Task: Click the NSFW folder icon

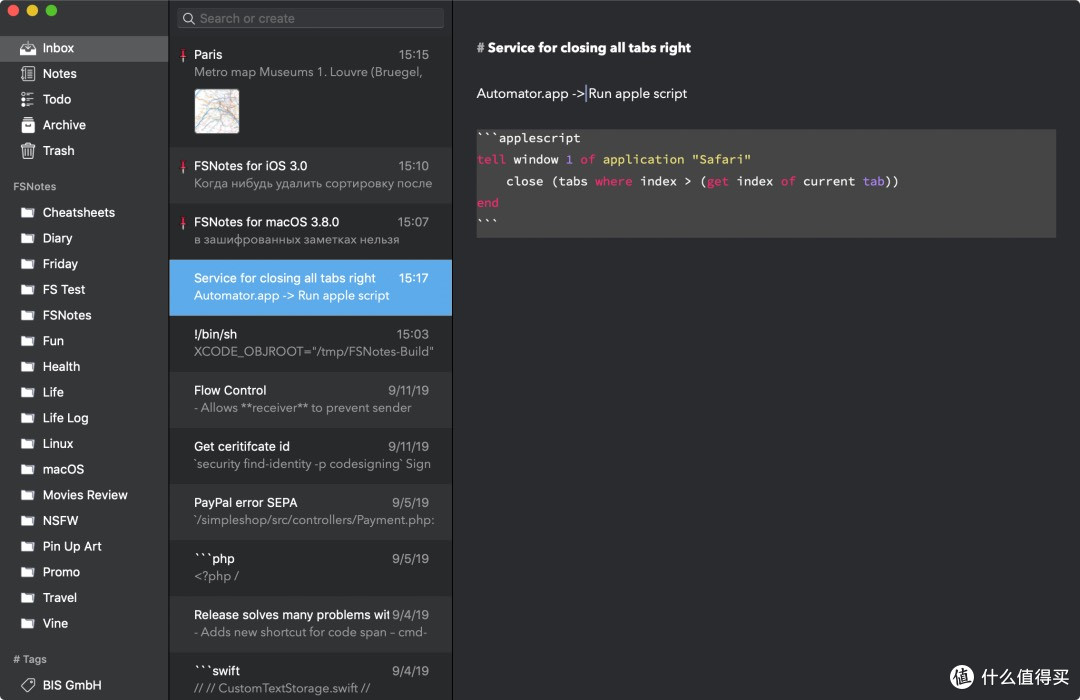Action: [x=28, y=520]
